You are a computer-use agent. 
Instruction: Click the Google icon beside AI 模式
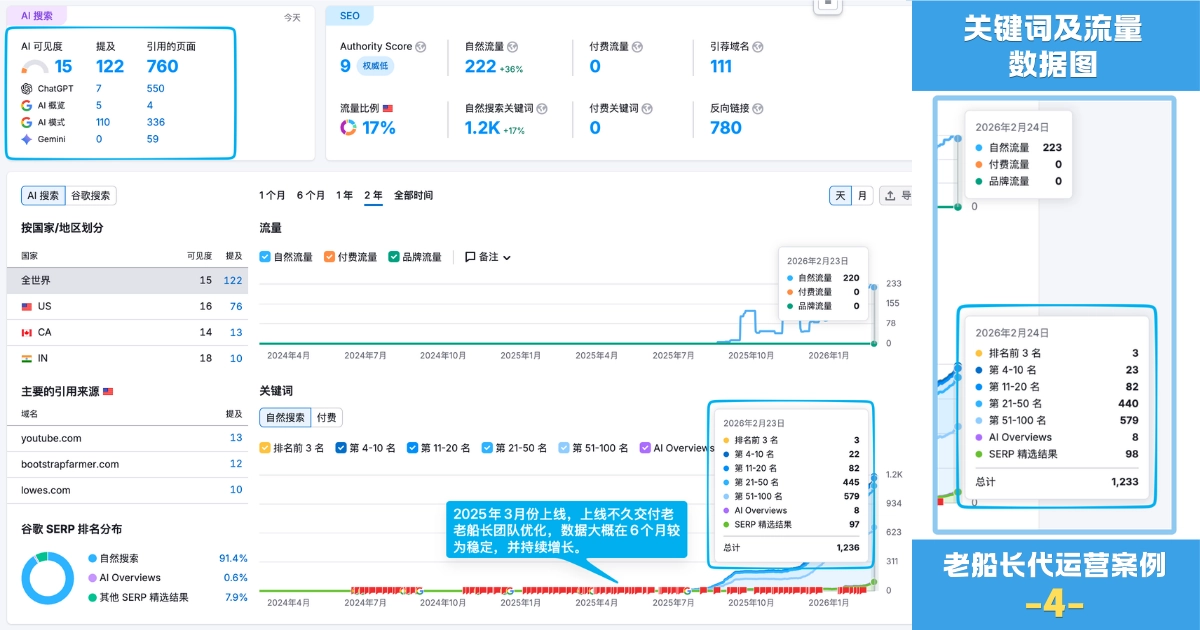pyautogui.click(x=27, y=122)
